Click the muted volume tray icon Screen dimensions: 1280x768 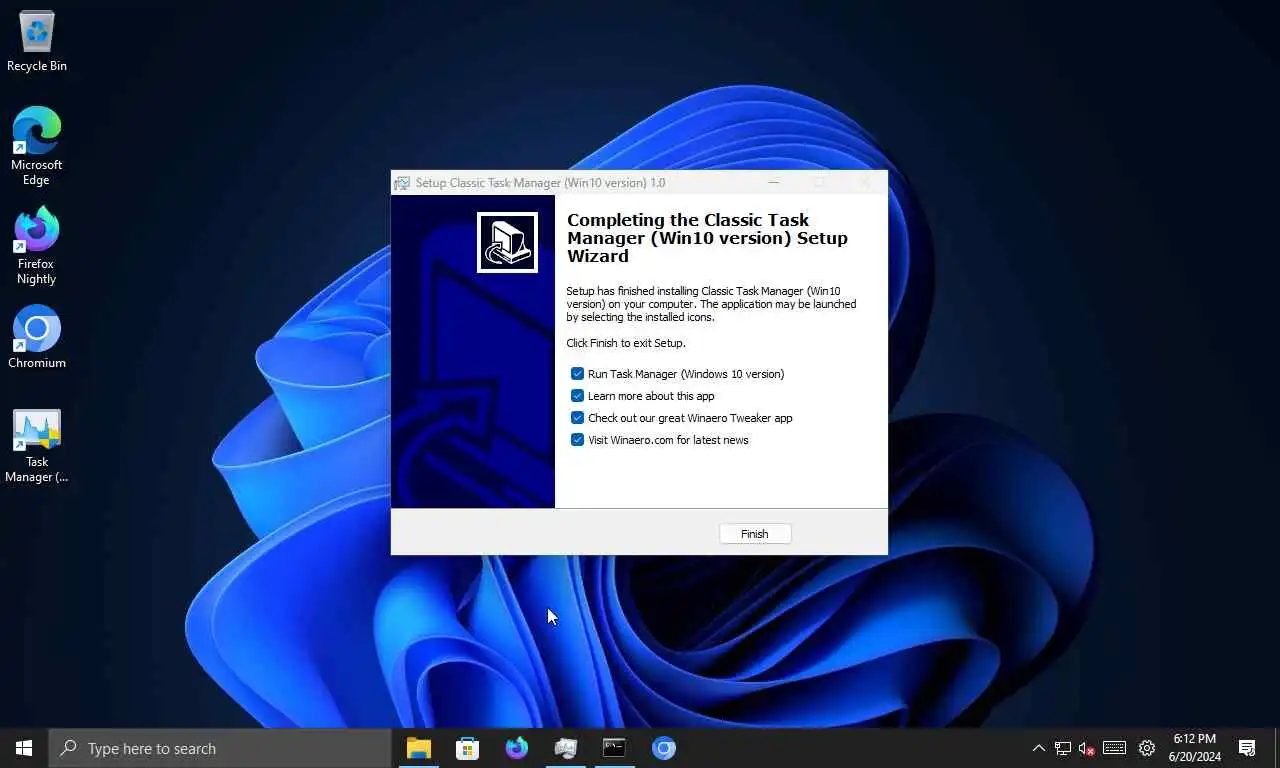pyautogui.click(x=1087, y=748)
